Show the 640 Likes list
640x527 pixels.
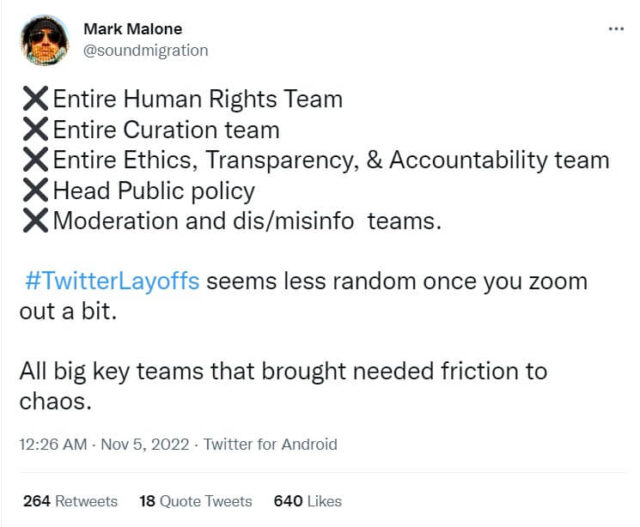307,501
